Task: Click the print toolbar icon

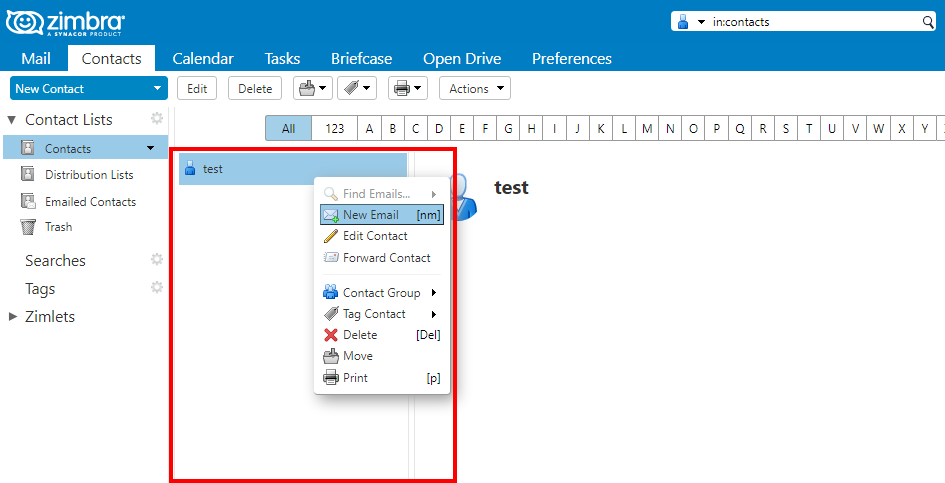Action: pos(401,89)
